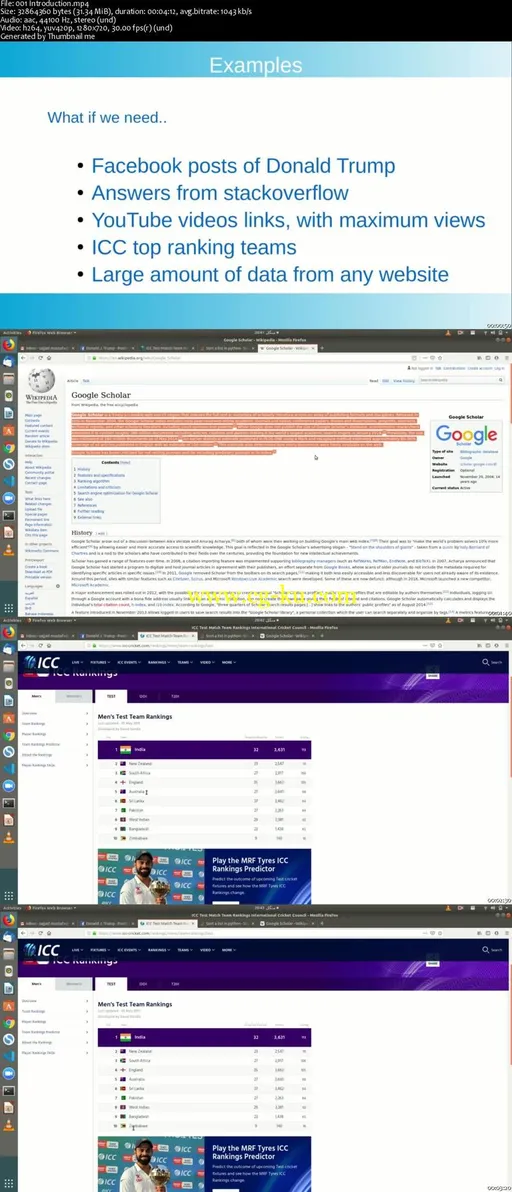Viewport: 512px width, 1192px height.
Task: Open the Firefox dock icon in the Wikipedia thumbnail
Action: (8, 344)
